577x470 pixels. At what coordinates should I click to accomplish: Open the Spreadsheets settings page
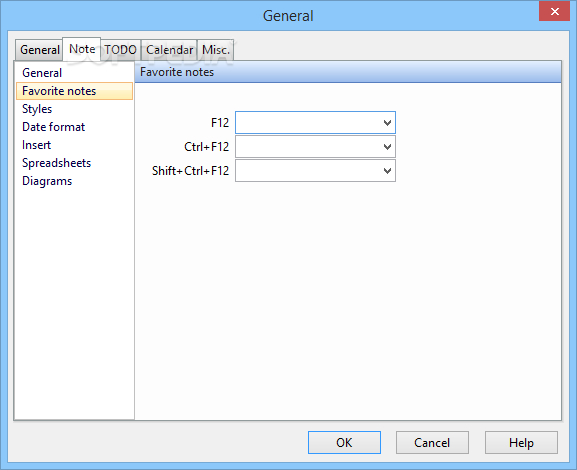click(x=74, y=163)
